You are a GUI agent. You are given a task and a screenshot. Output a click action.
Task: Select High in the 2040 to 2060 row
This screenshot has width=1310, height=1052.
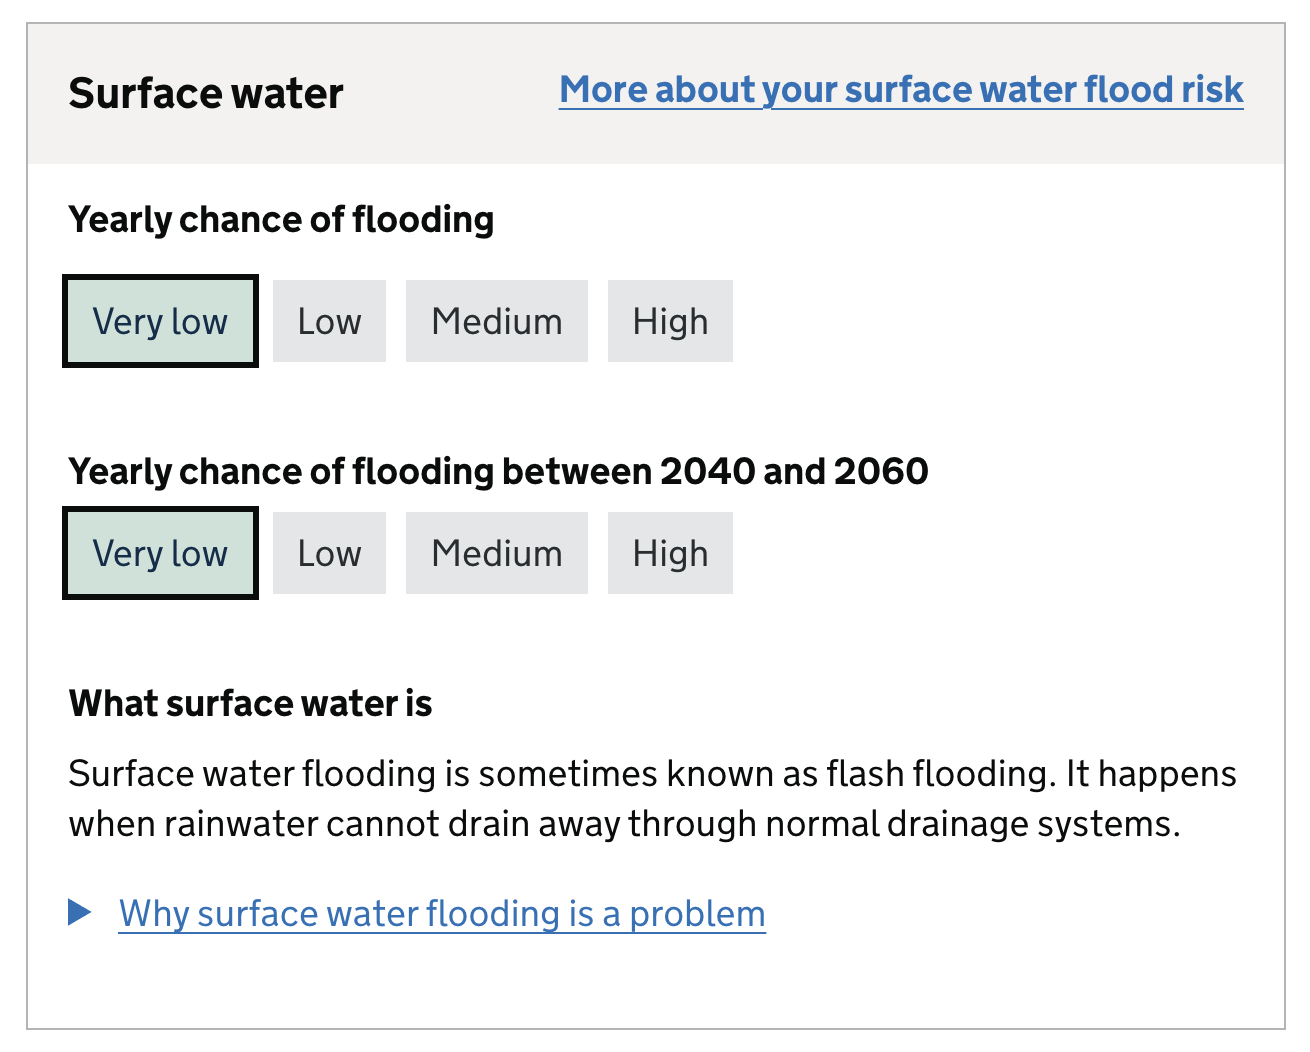(x=670, y=554)
